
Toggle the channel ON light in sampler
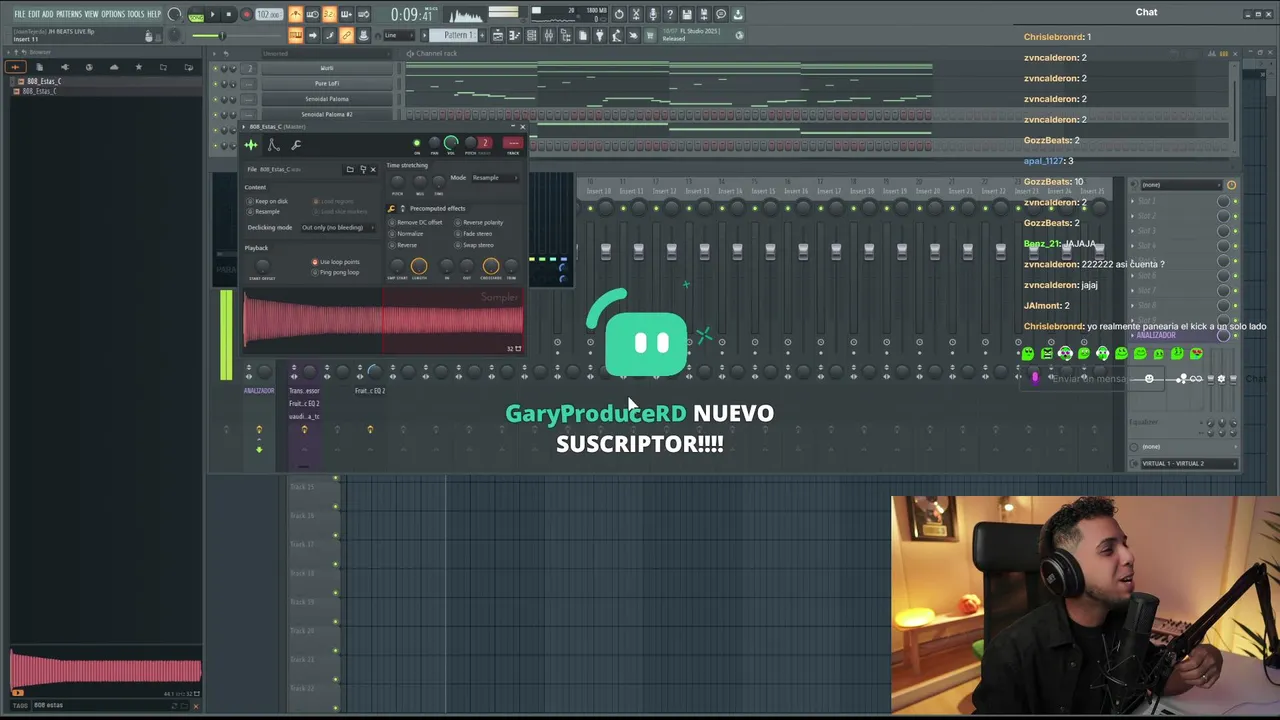click(x=417, y=144)
